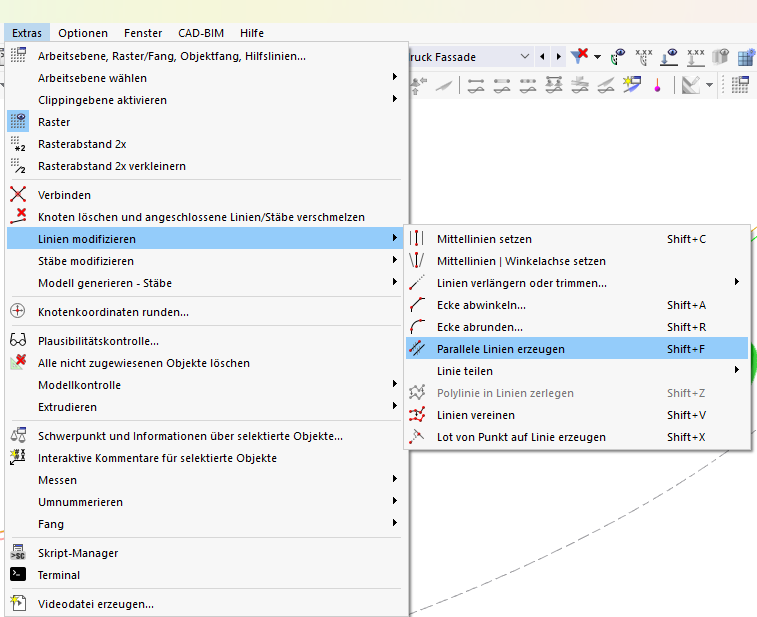Click the black Terminal icon
Screen dimensions: 757x617
tap(18, 574)
